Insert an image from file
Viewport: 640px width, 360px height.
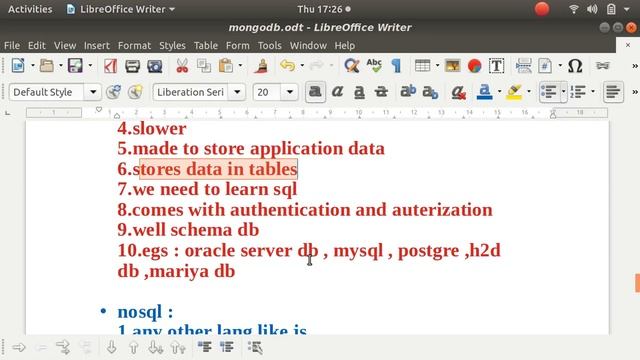[x=453, y=66]
